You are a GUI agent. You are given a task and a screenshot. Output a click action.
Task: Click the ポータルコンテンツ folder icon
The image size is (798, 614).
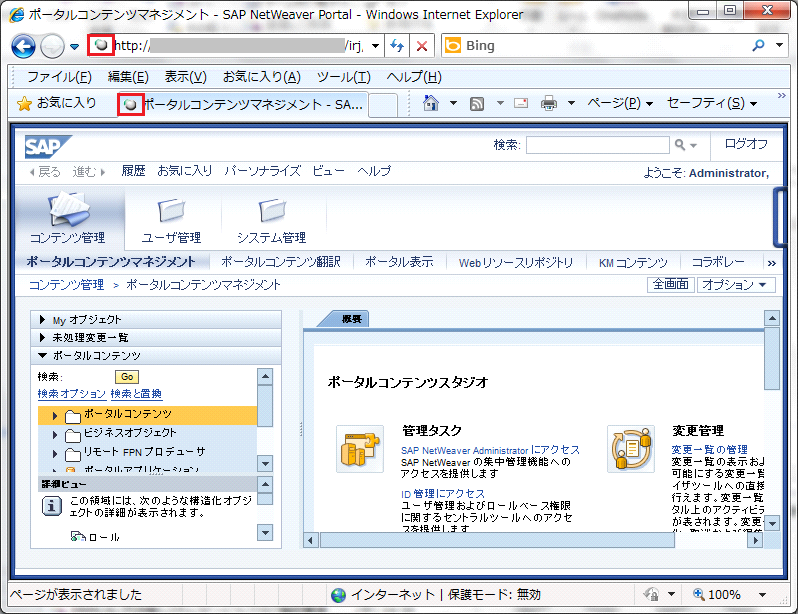tap(73, 416)
